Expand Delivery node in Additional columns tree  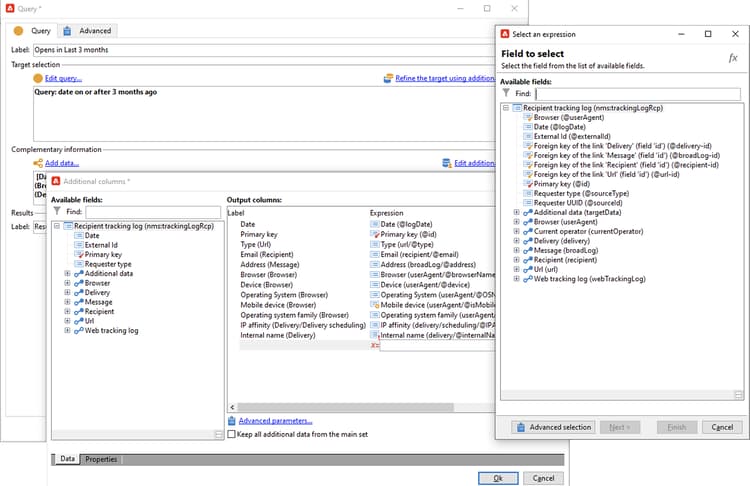(67, 292)
